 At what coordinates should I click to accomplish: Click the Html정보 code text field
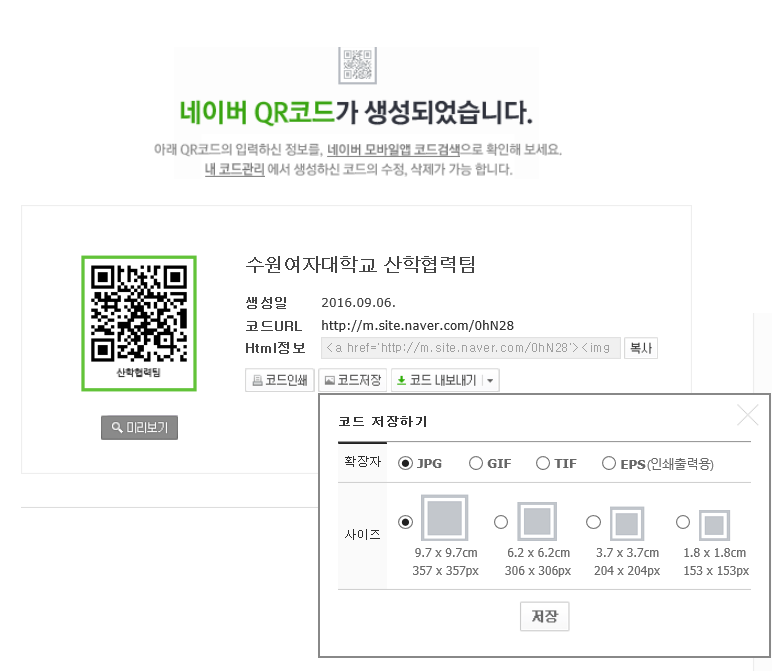click(x=470, y=348)
